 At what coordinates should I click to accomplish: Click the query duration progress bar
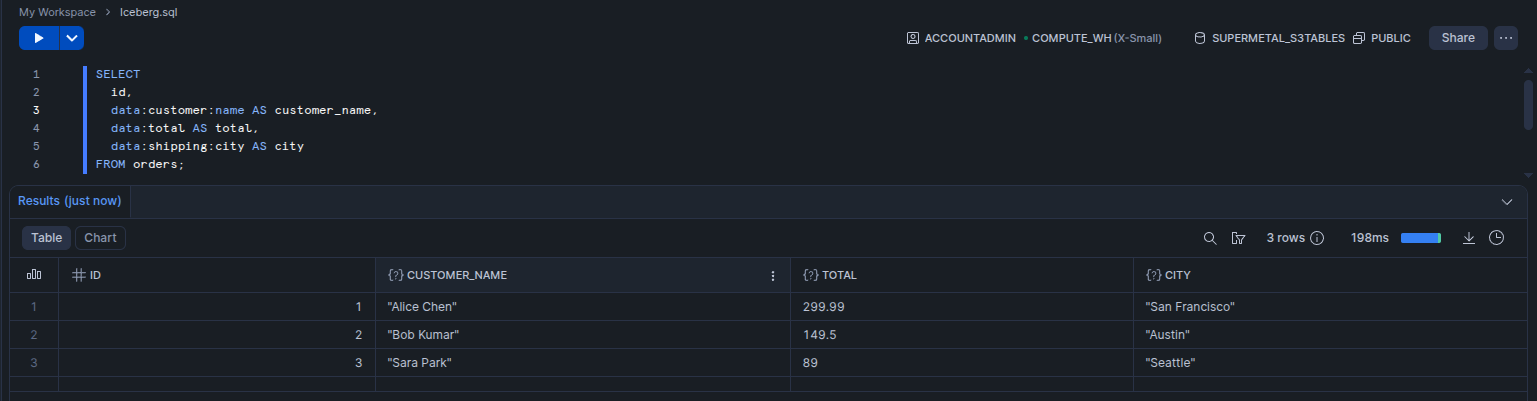click(x=1421, y=238)
